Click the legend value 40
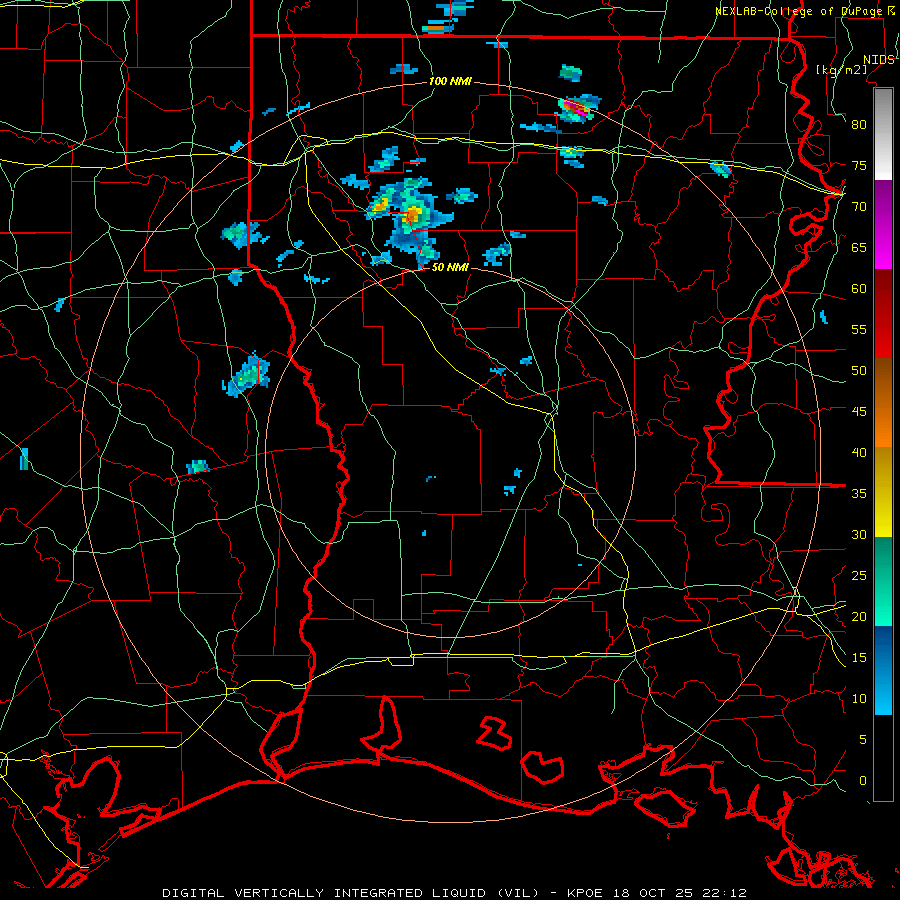 pos(859,453)
